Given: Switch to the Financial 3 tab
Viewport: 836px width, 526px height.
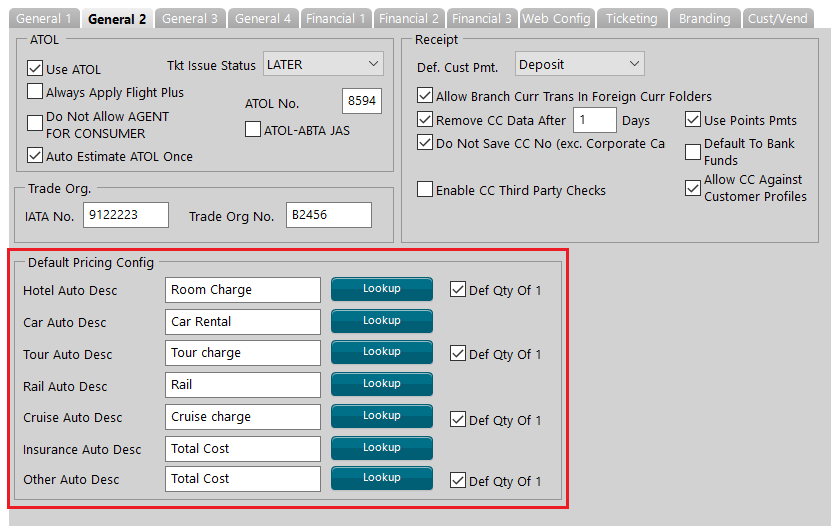Looking at the screenshot, I should [x=482, y=19].
